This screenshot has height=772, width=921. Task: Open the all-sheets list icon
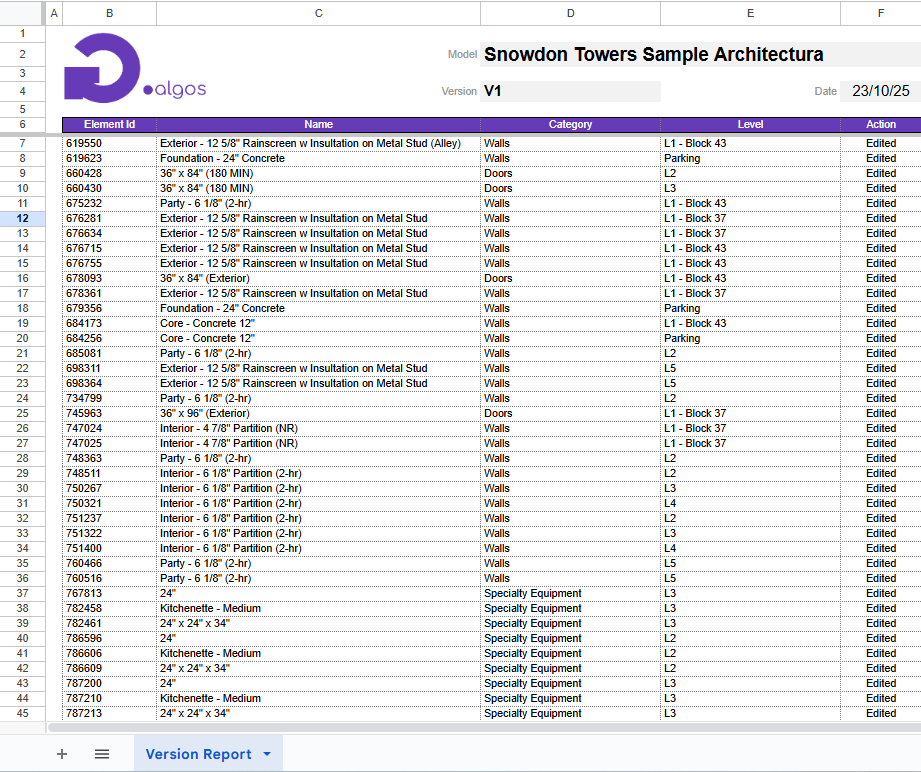tap(101, 754)
